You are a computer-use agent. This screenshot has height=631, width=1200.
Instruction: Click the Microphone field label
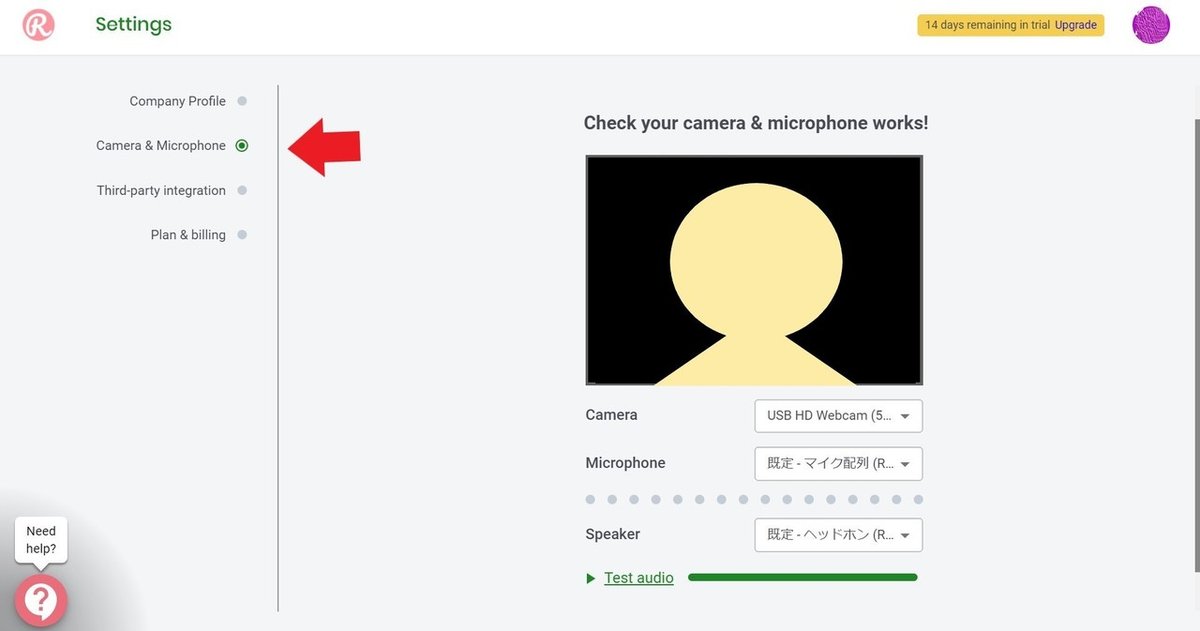click(625, 463)
